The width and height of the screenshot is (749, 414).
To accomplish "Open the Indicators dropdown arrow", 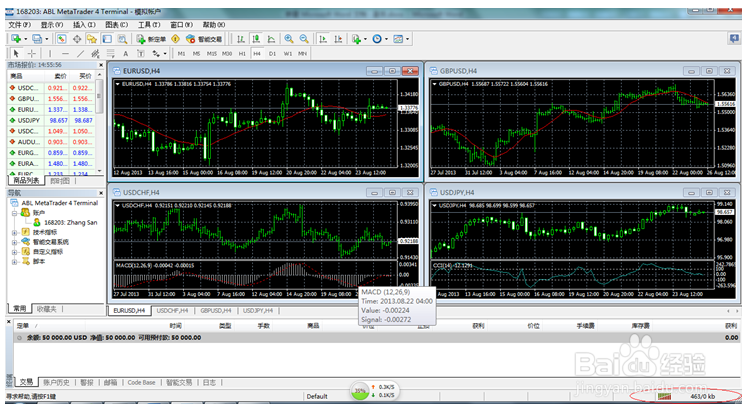I will 365,39.
